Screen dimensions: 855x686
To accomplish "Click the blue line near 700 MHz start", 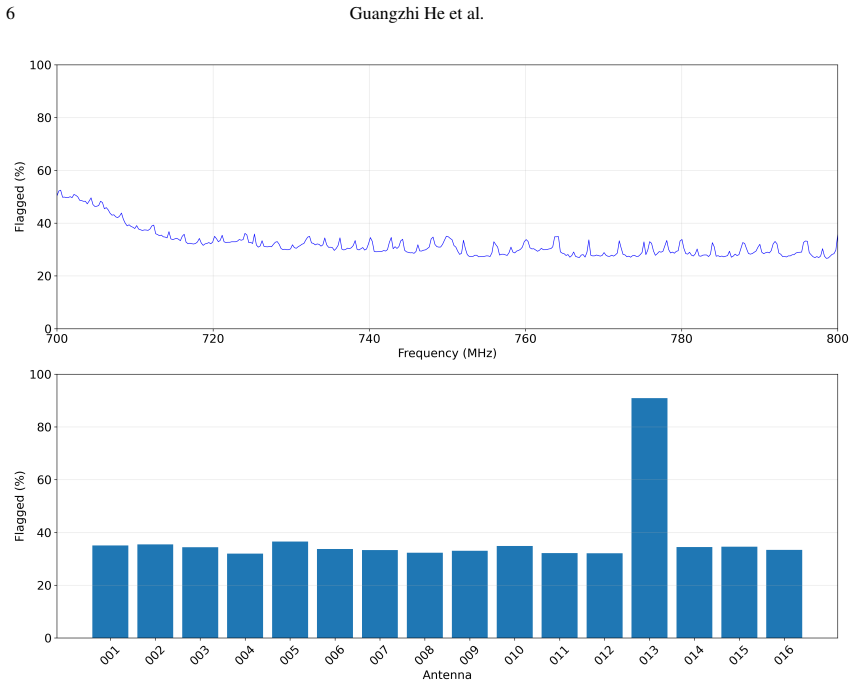I will point(60,192).
